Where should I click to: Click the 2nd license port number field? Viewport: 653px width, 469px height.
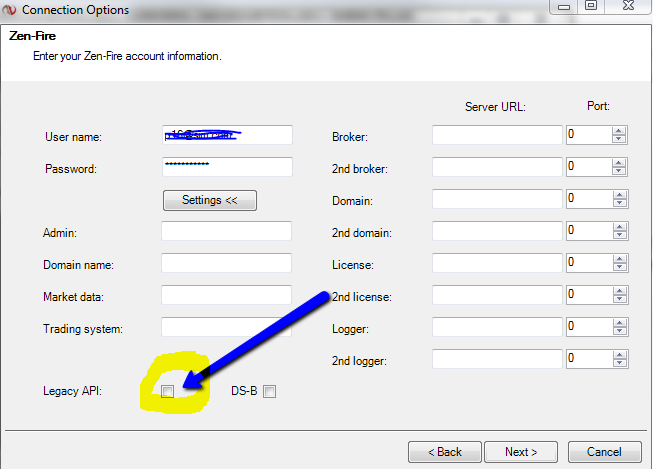tap(589, 295)
